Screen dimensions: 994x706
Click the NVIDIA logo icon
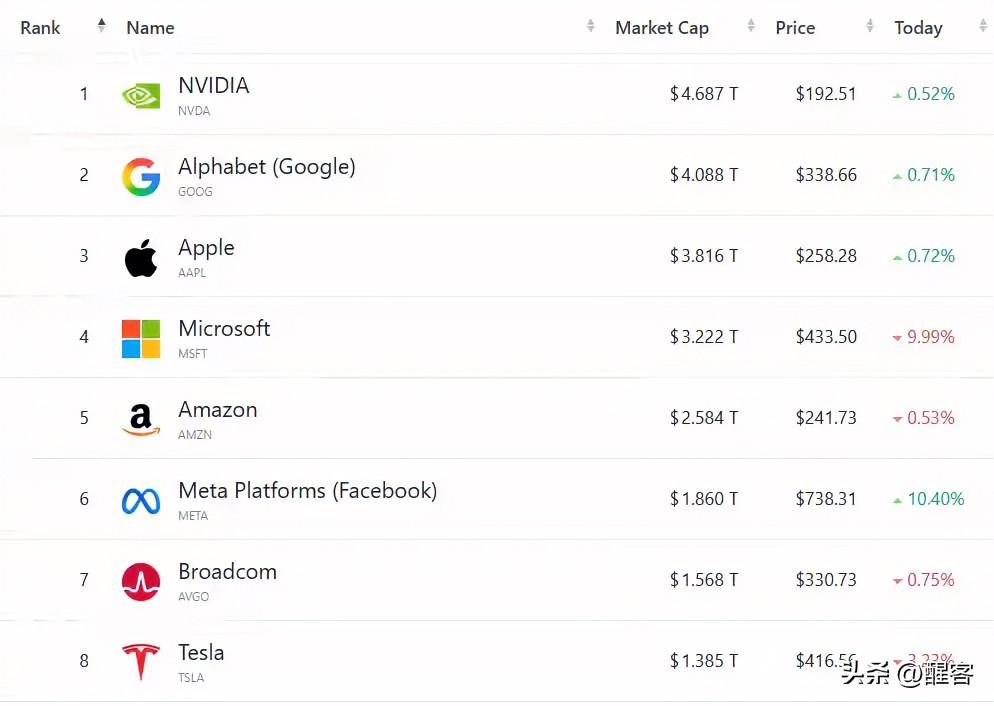pyautogui.click(x=141, y=95)
